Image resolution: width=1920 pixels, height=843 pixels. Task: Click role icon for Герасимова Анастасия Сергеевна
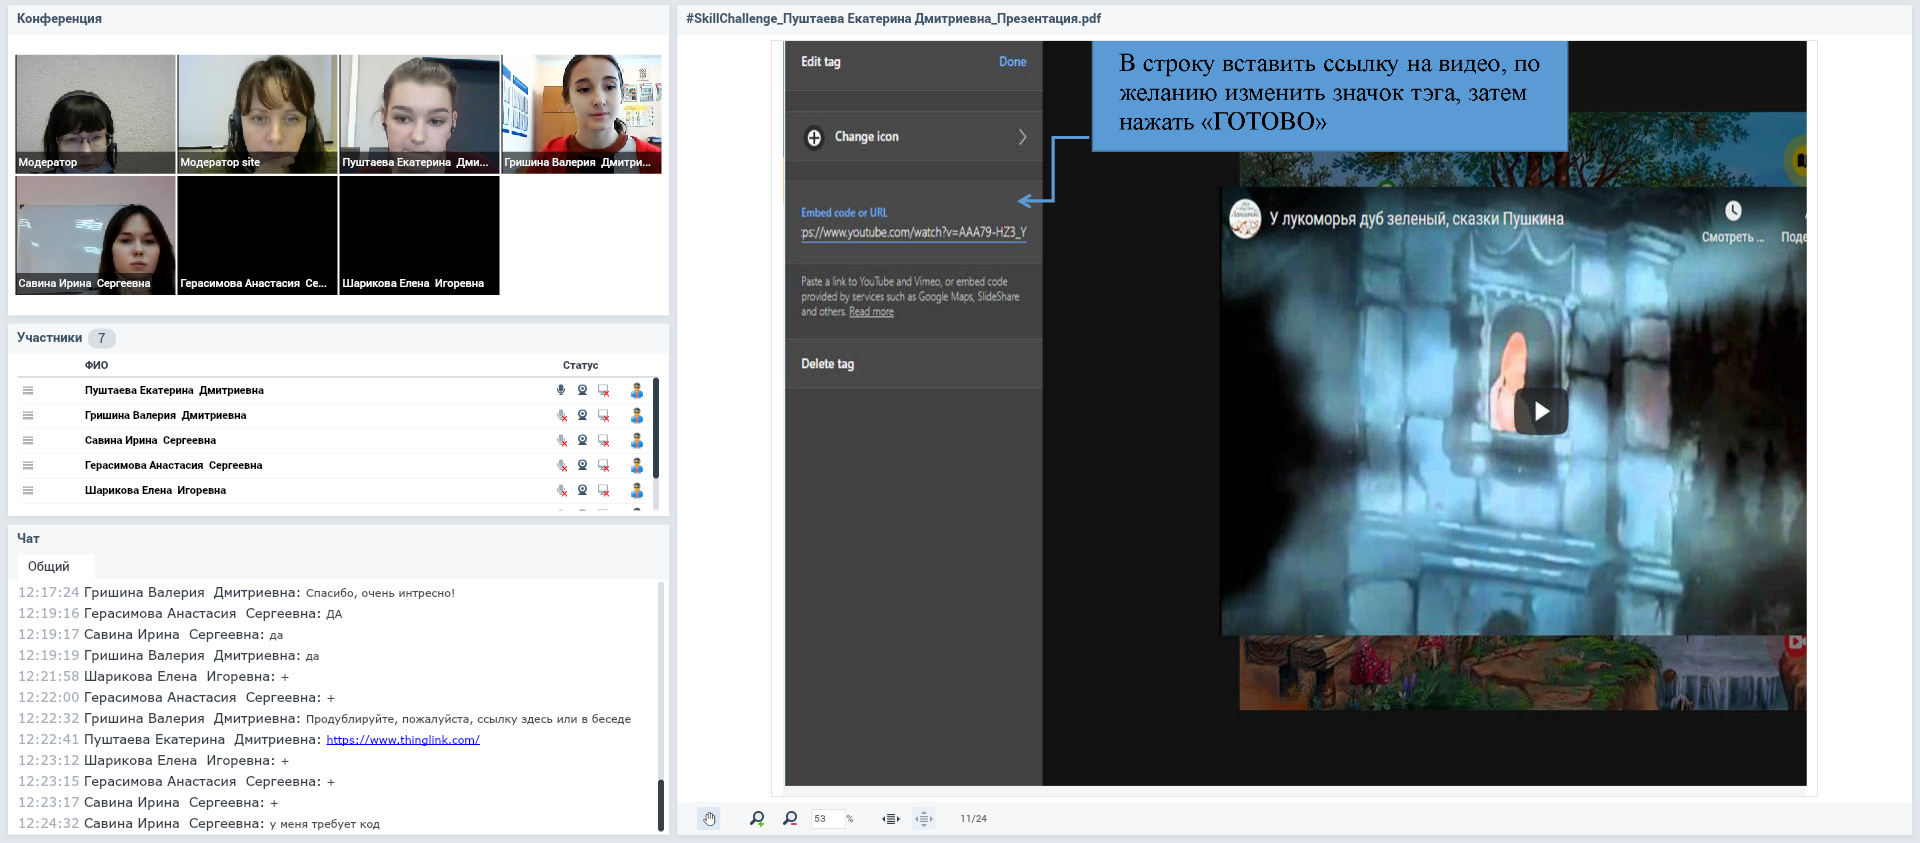(x=637, y=465)
